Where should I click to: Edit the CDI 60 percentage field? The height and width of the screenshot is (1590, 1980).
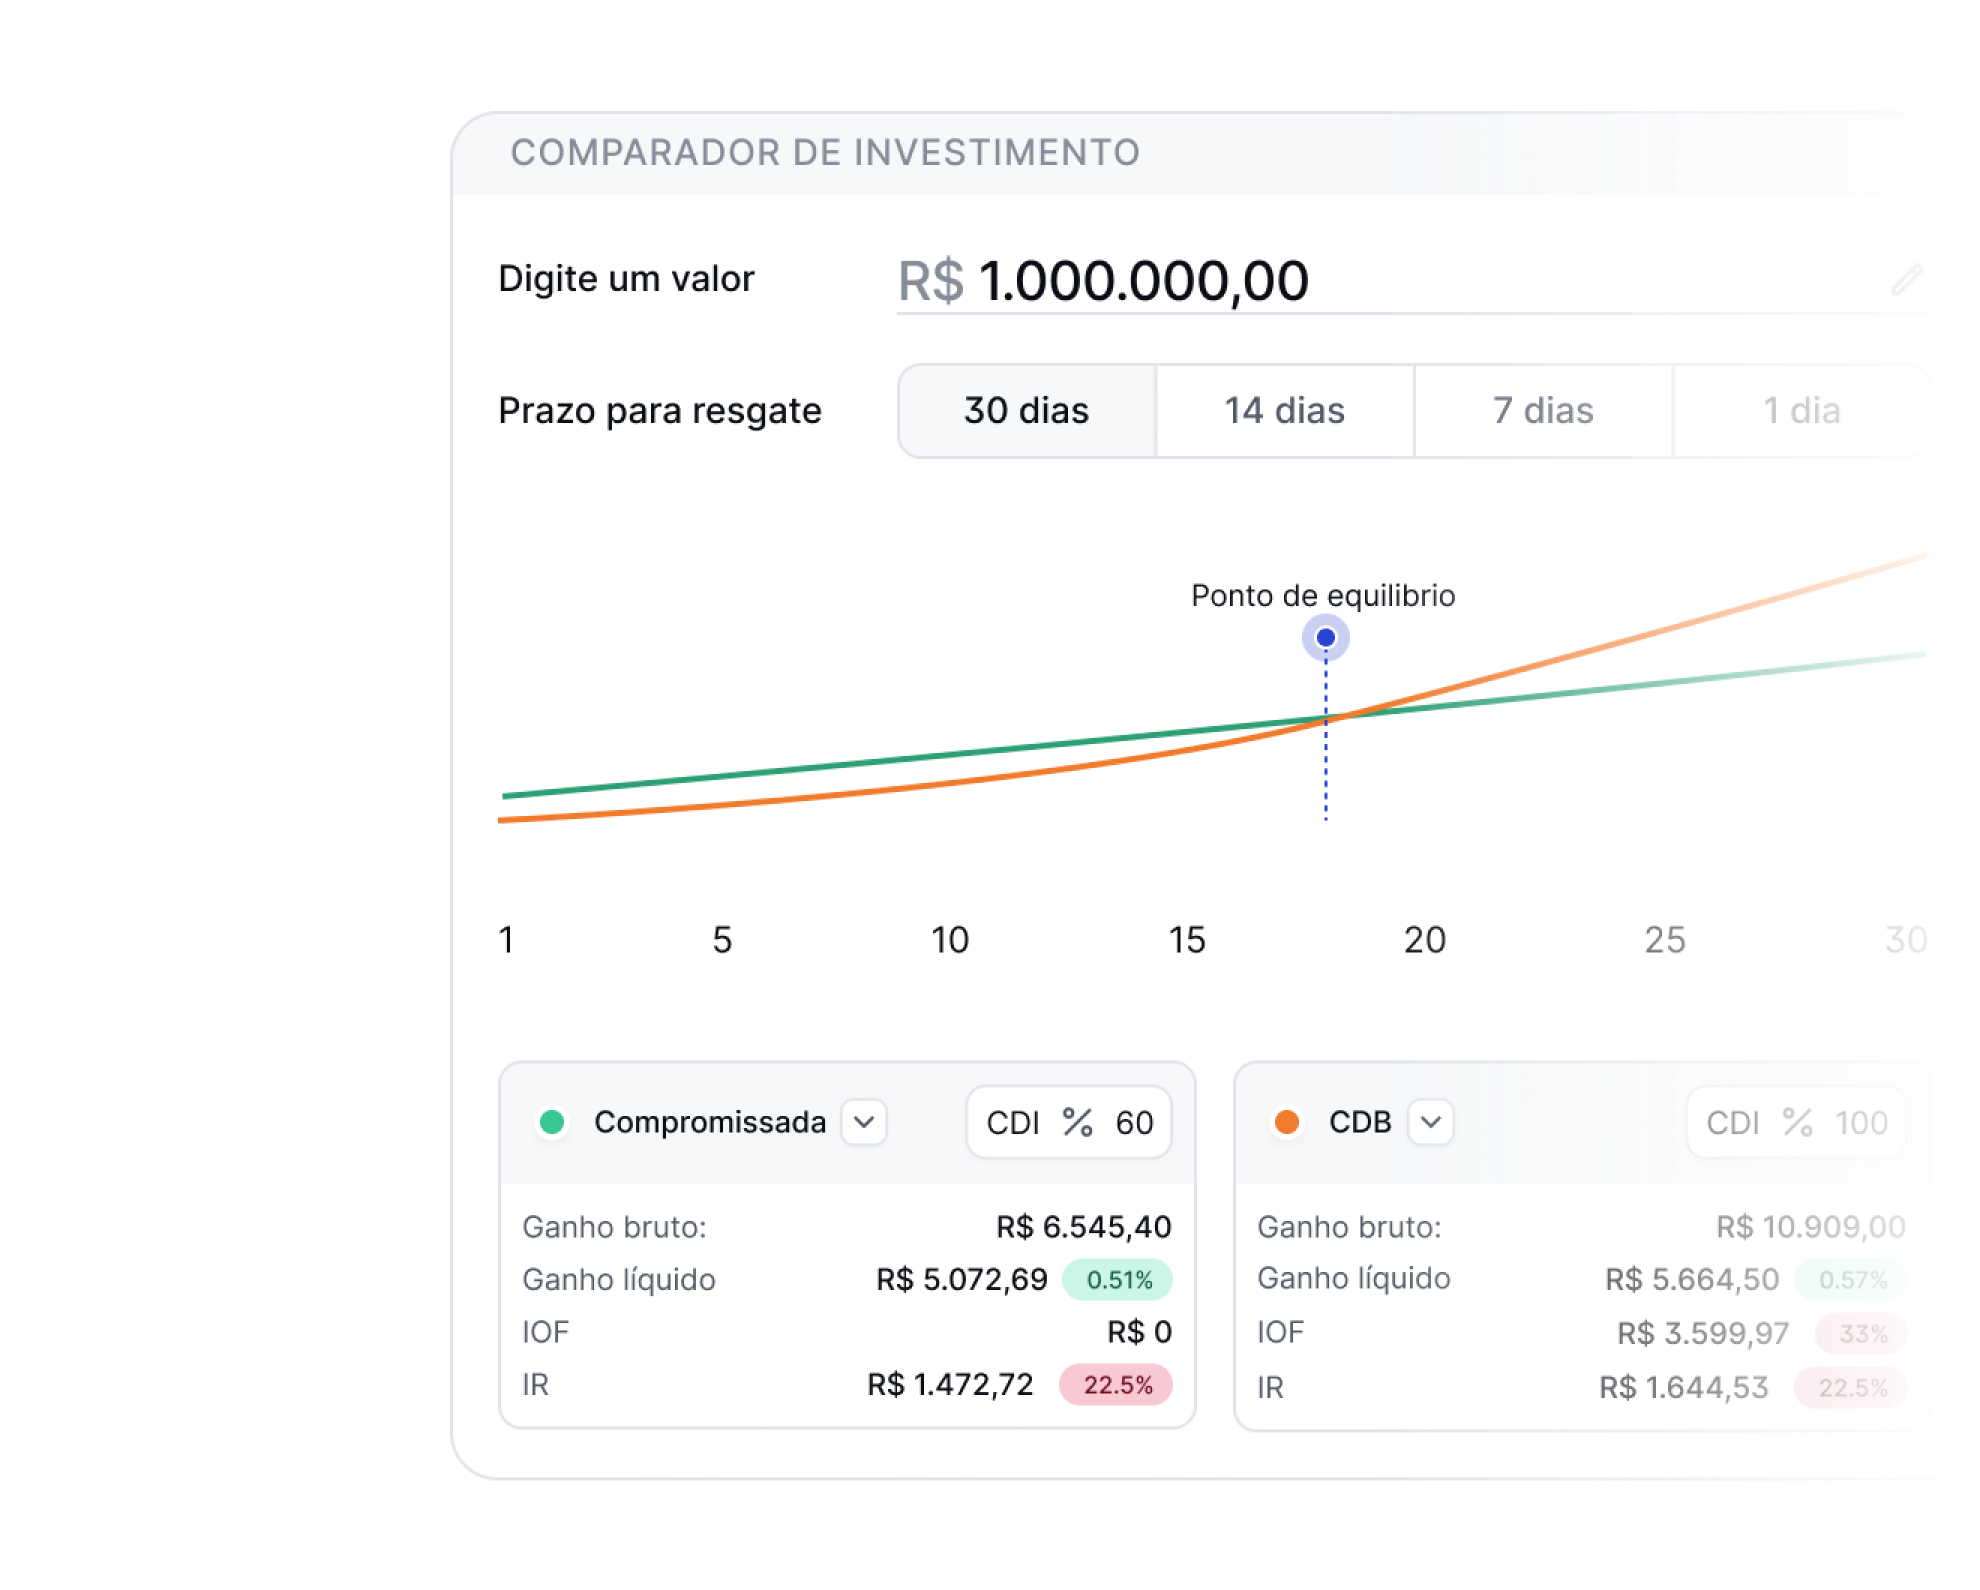(1134, 1122)
